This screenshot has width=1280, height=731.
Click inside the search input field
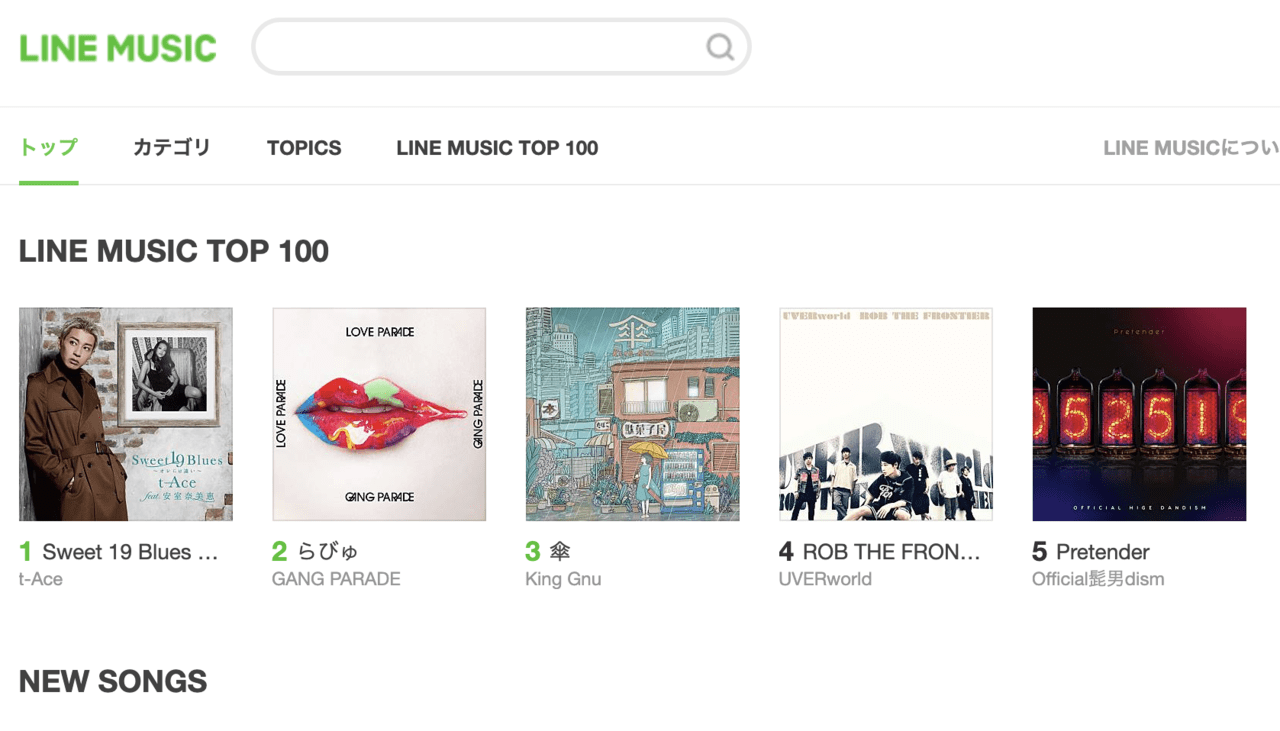pyautogui.click(x=480, y=47)
